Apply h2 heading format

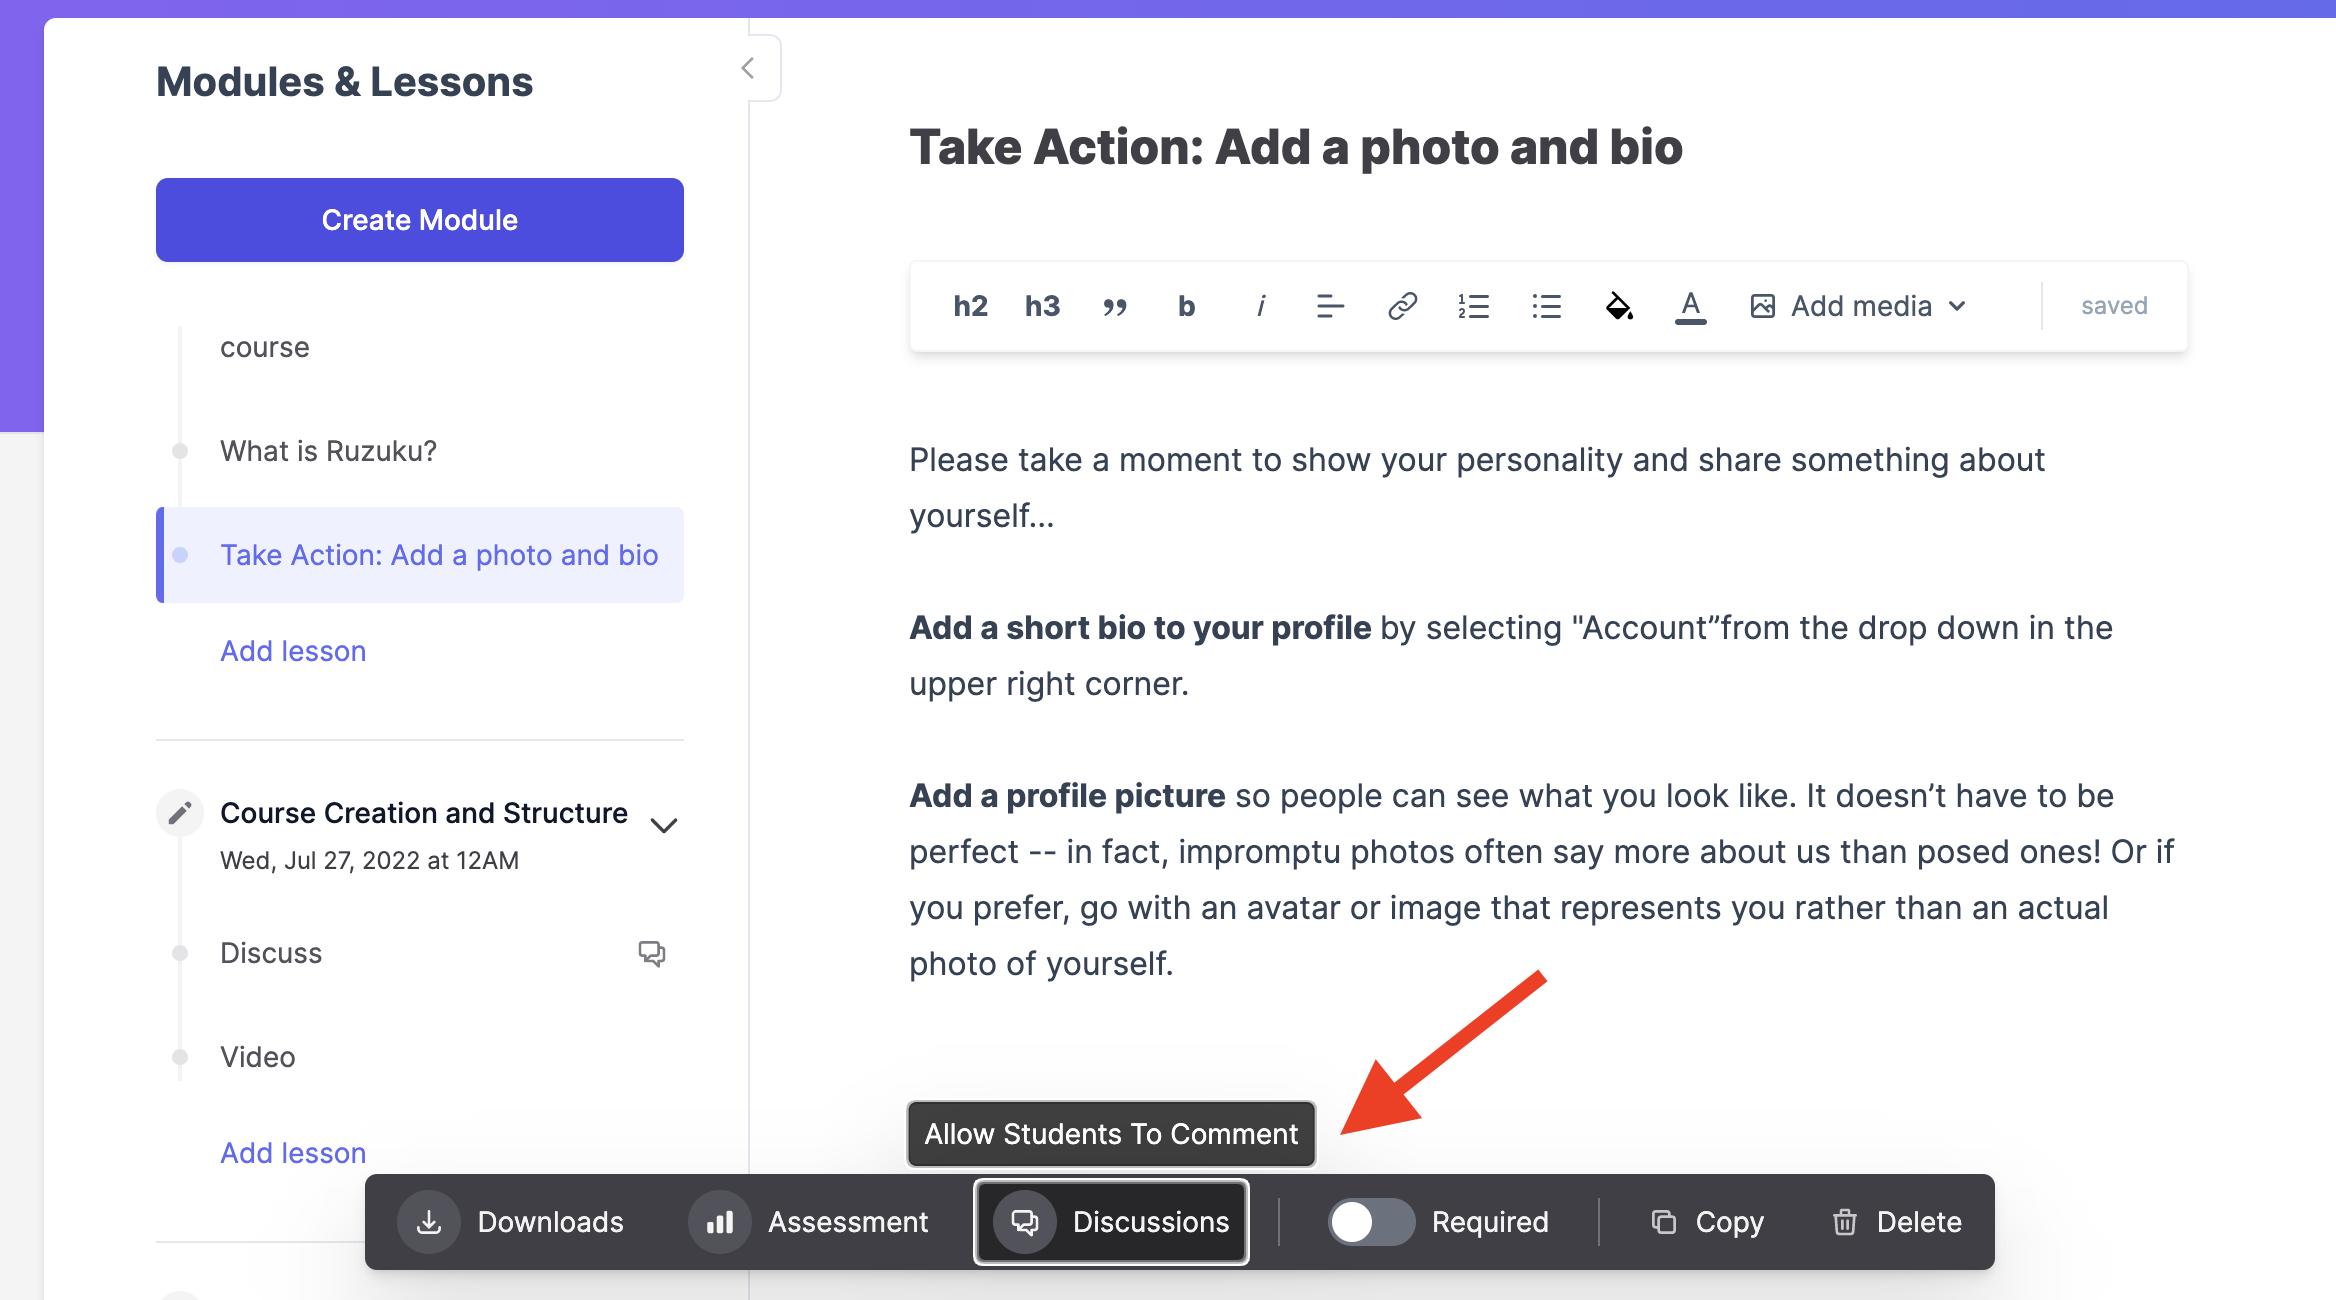tap(970, 306)
